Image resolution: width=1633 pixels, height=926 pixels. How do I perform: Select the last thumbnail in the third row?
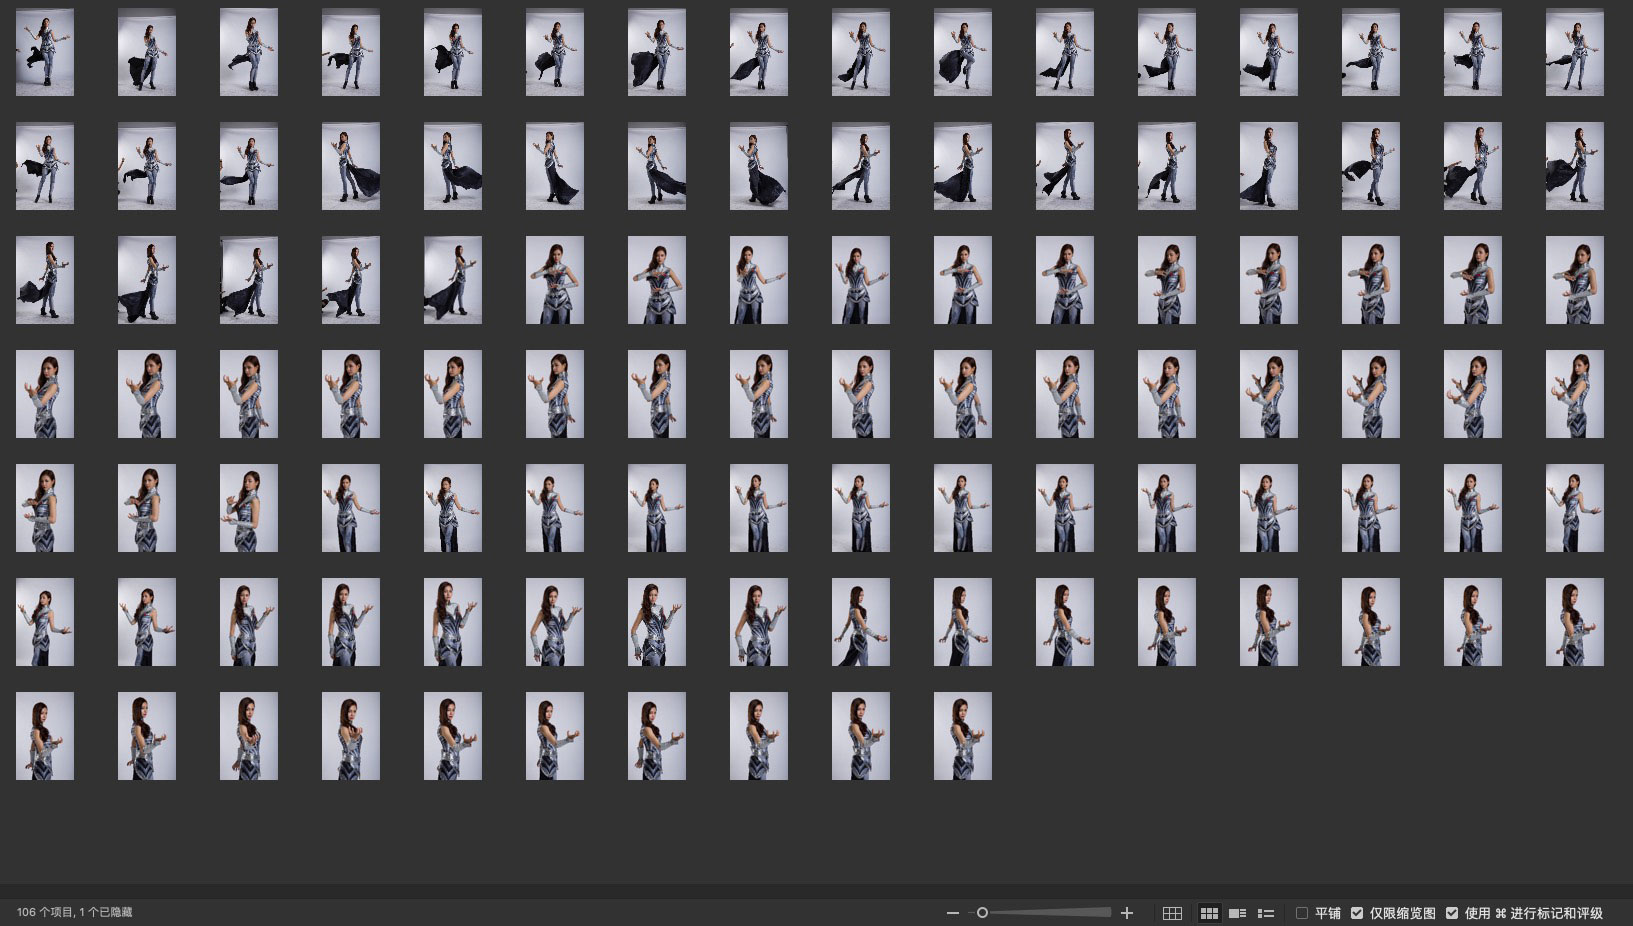[1574, 280]
